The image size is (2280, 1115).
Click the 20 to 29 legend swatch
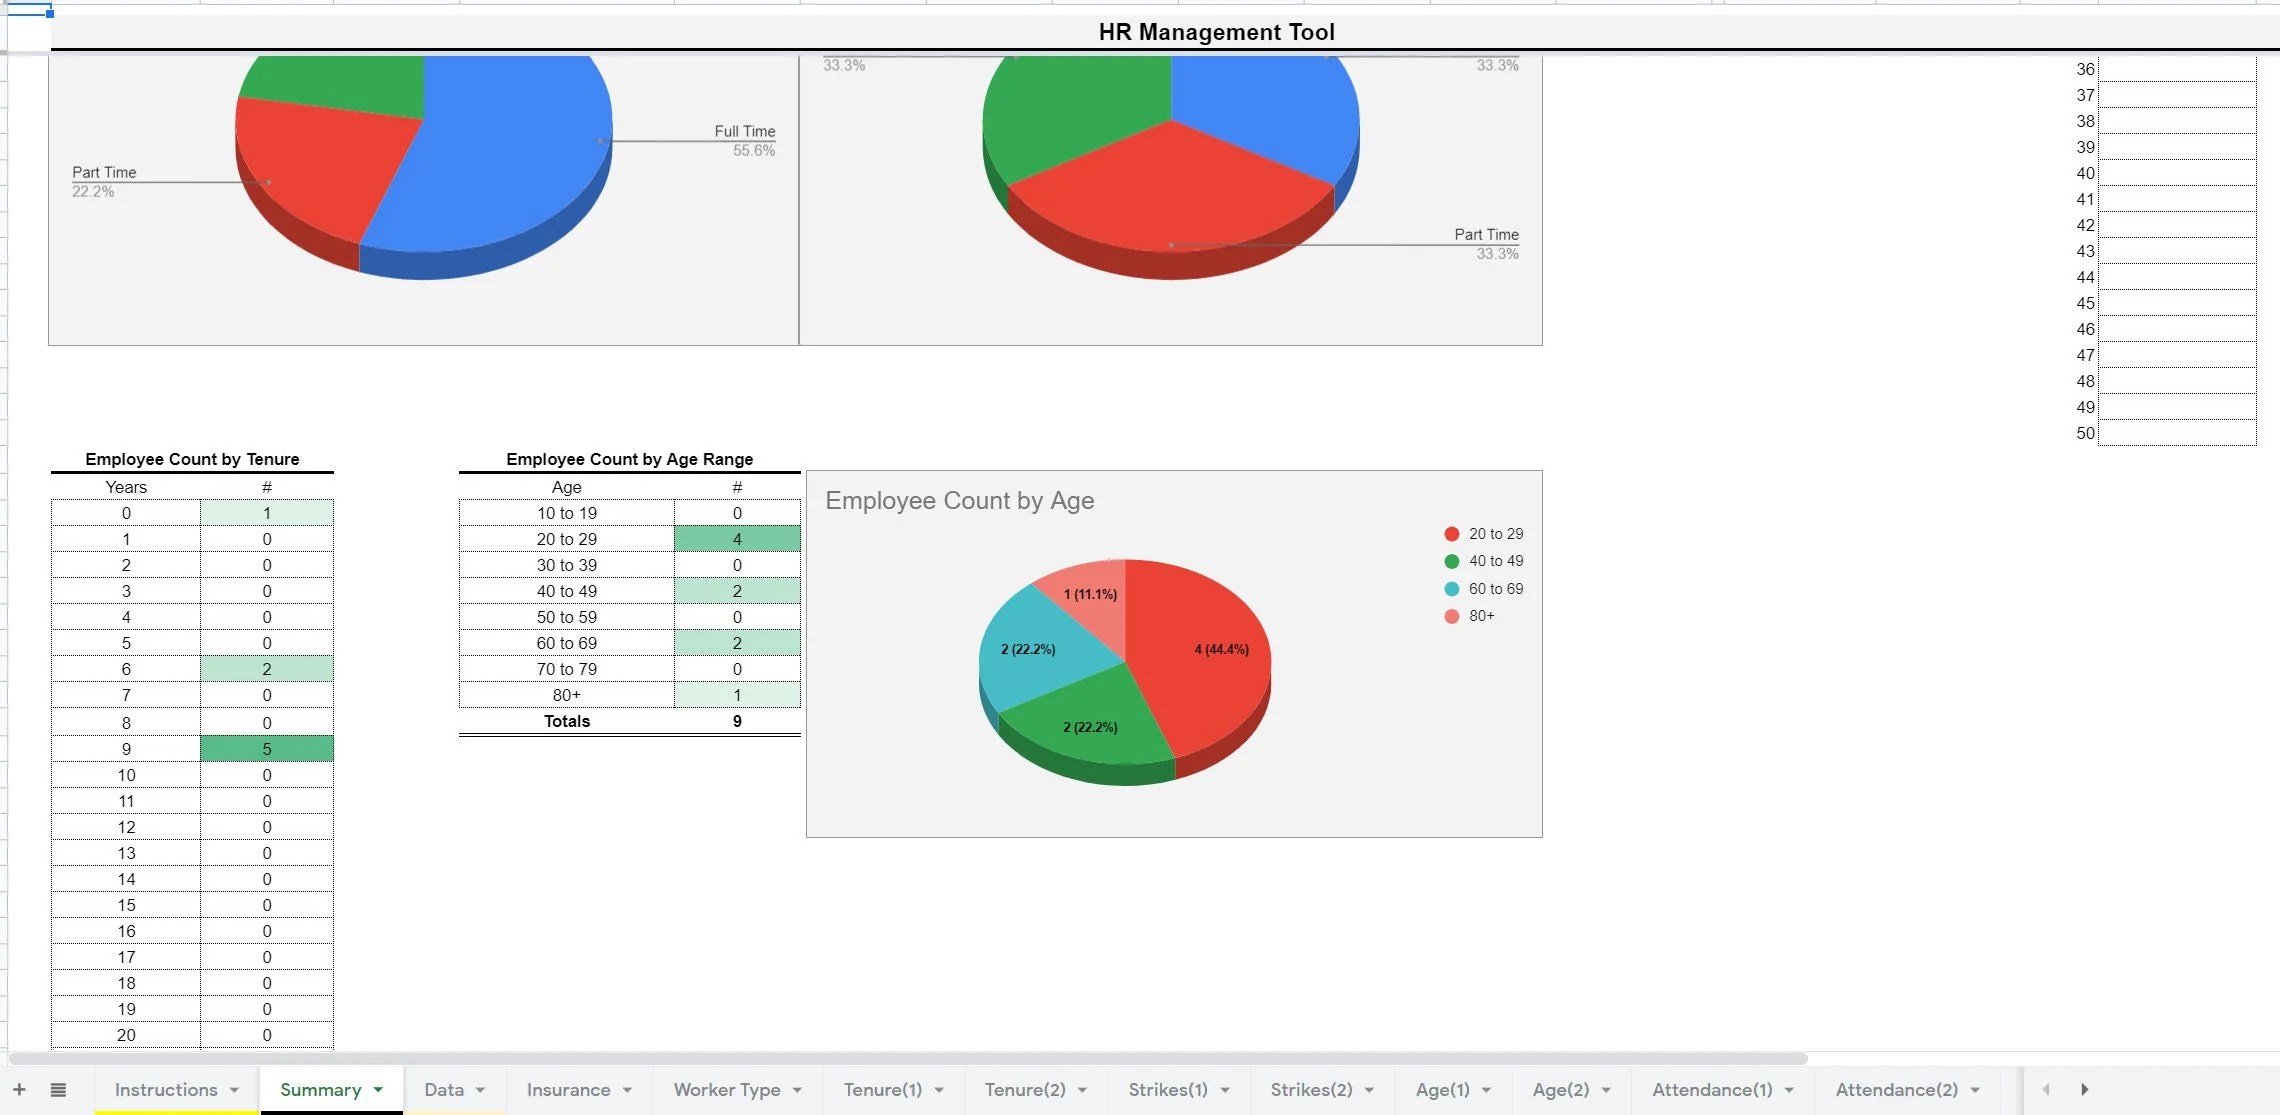(x=1452, y=533)
